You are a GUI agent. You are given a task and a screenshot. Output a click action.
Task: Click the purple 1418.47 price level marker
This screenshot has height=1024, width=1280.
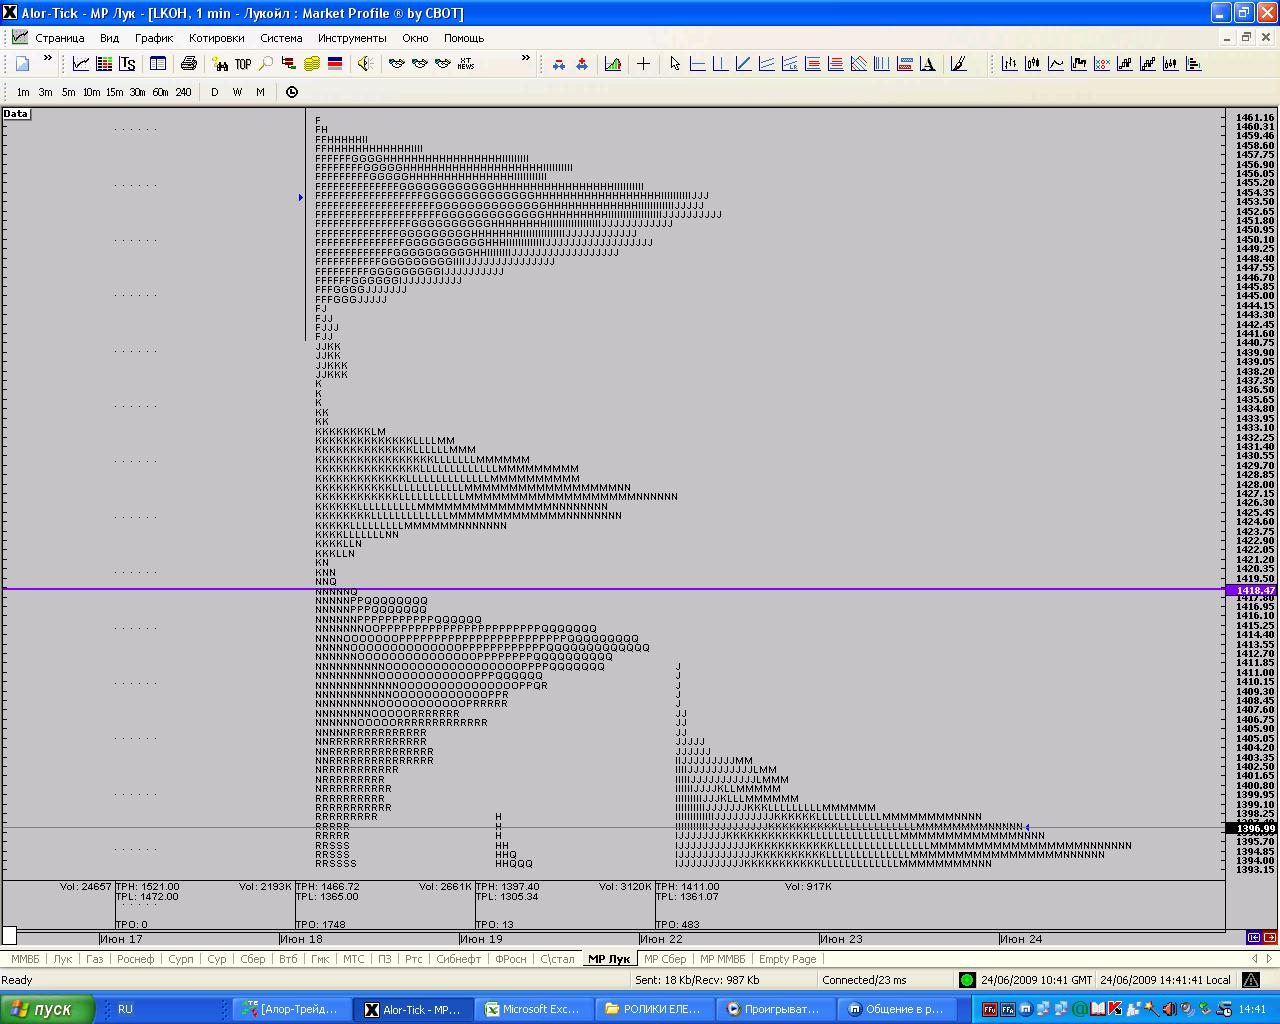[x=1251, y=591]
